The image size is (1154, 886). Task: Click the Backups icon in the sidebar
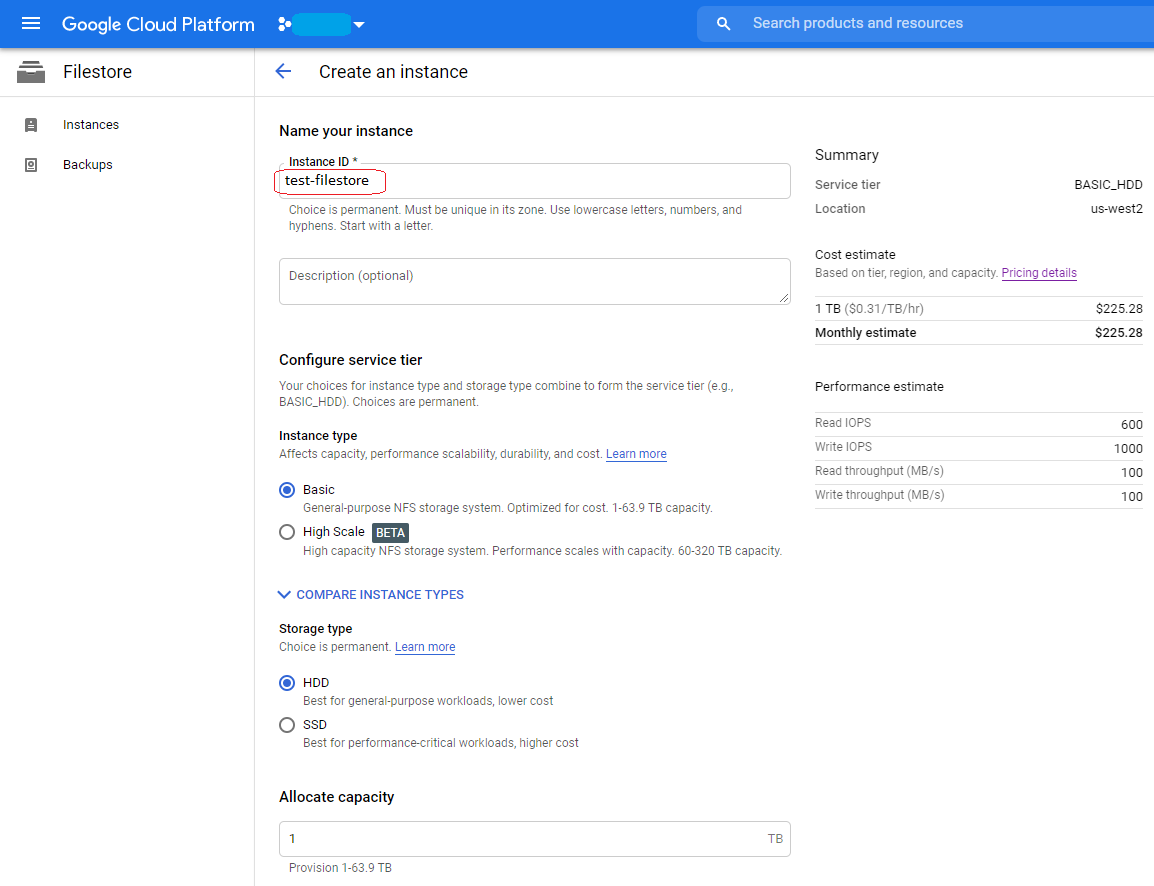point(31,164)
